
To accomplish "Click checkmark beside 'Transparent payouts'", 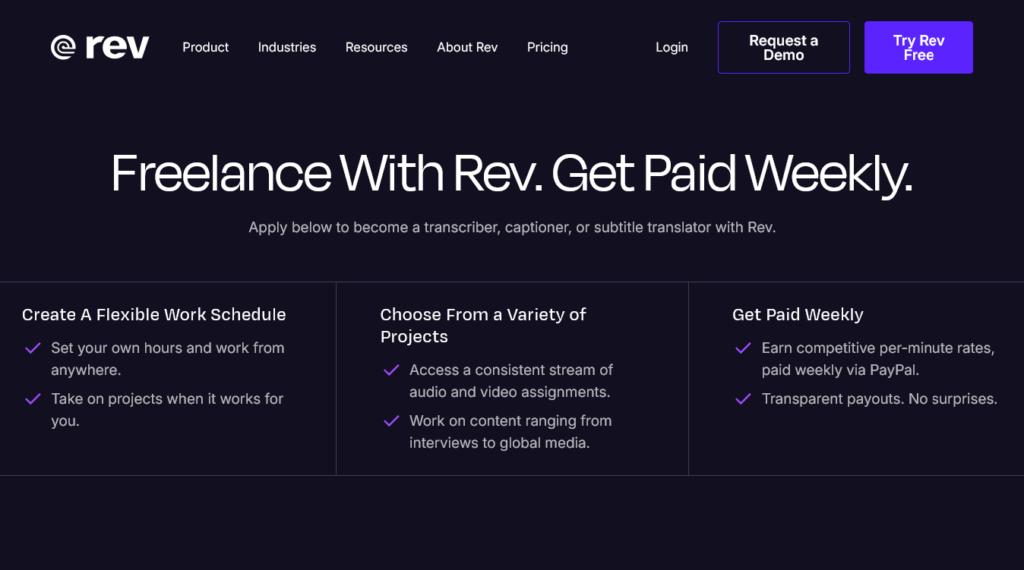I will (x=743, y=399).
